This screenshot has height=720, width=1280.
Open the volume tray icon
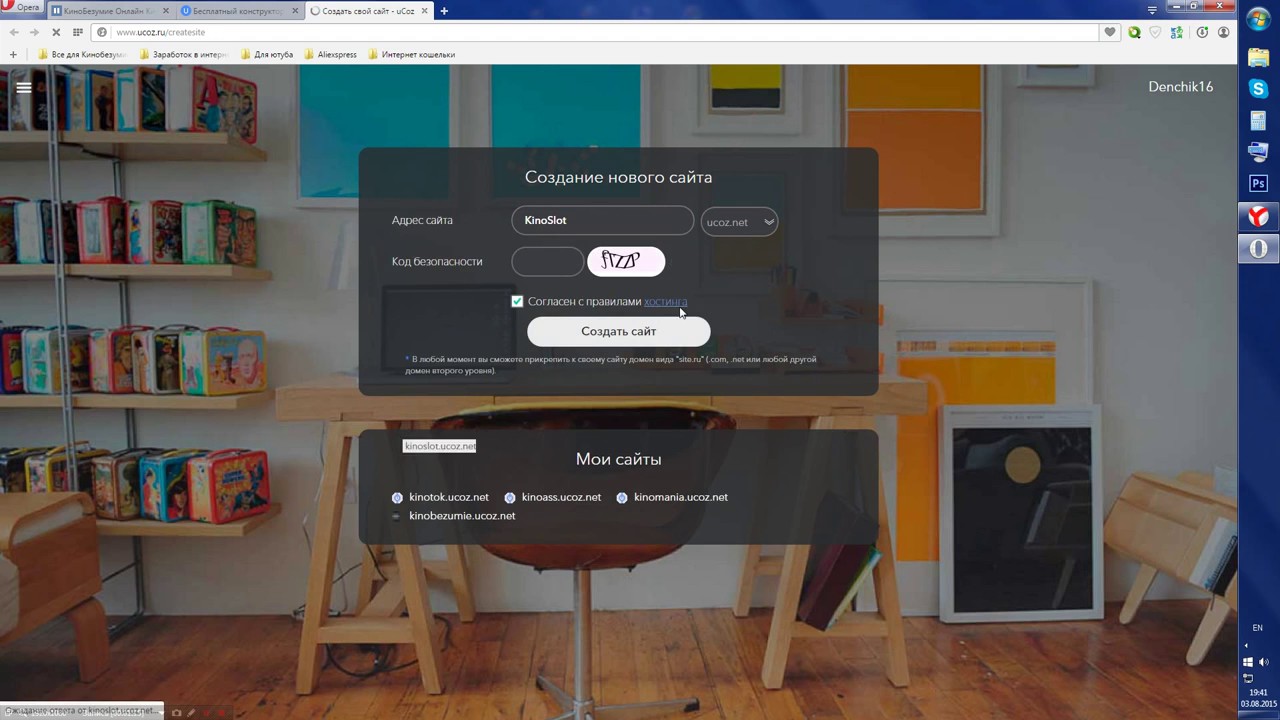point(1265,662)
